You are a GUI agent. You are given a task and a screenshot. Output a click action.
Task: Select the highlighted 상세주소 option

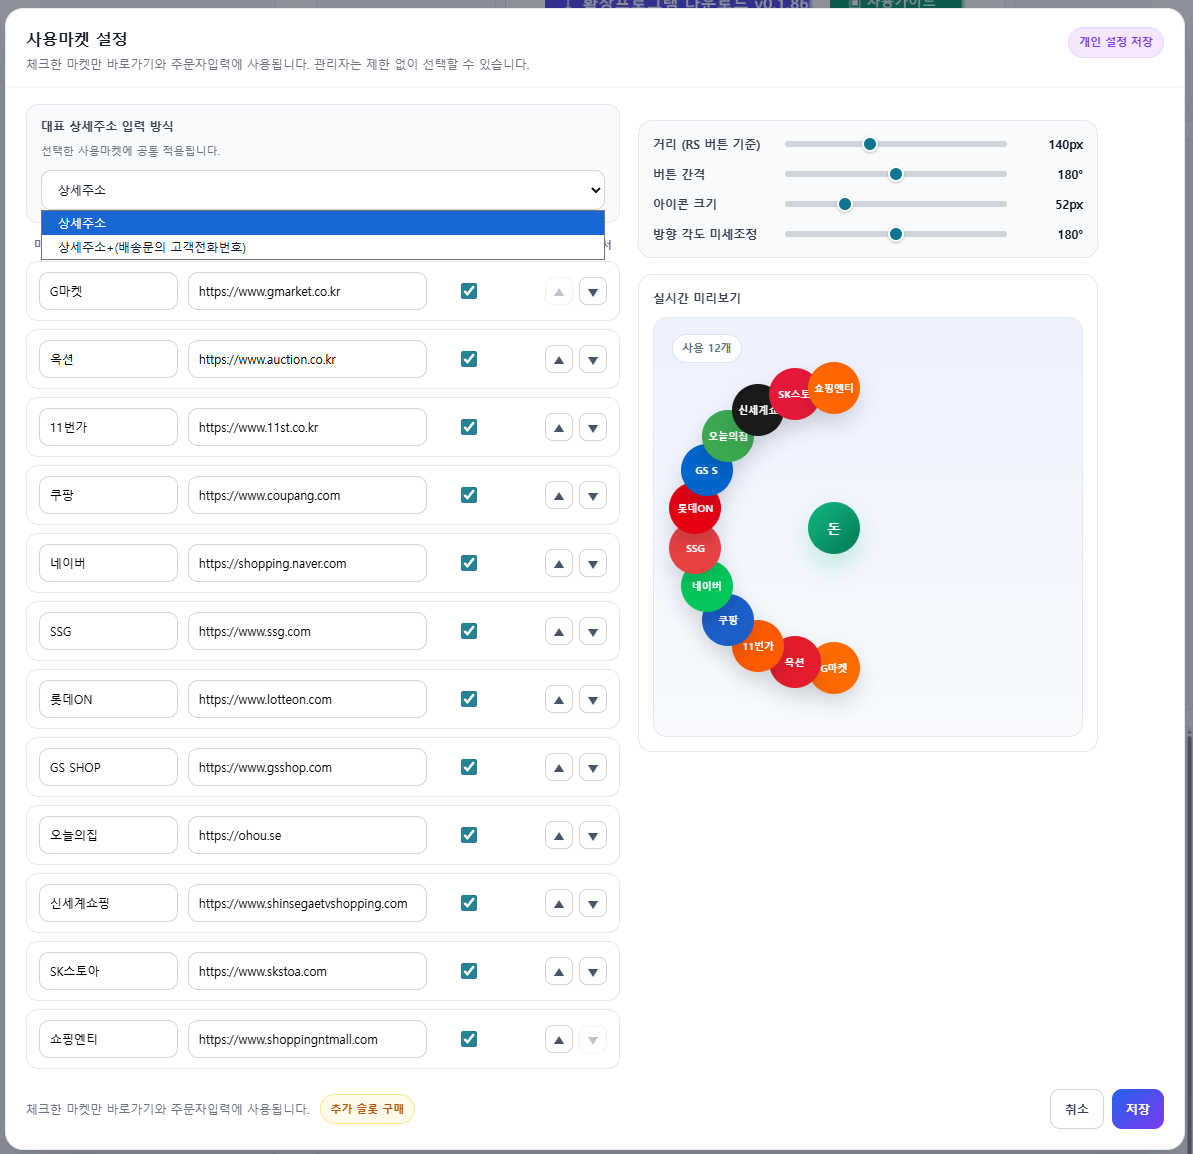tap(323, 223)
